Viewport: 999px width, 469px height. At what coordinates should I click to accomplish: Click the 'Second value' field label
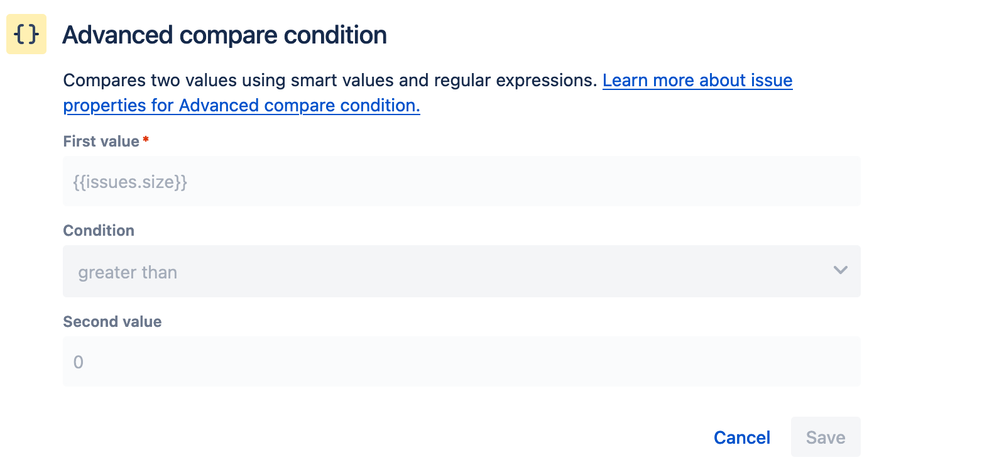coord(112,322)
